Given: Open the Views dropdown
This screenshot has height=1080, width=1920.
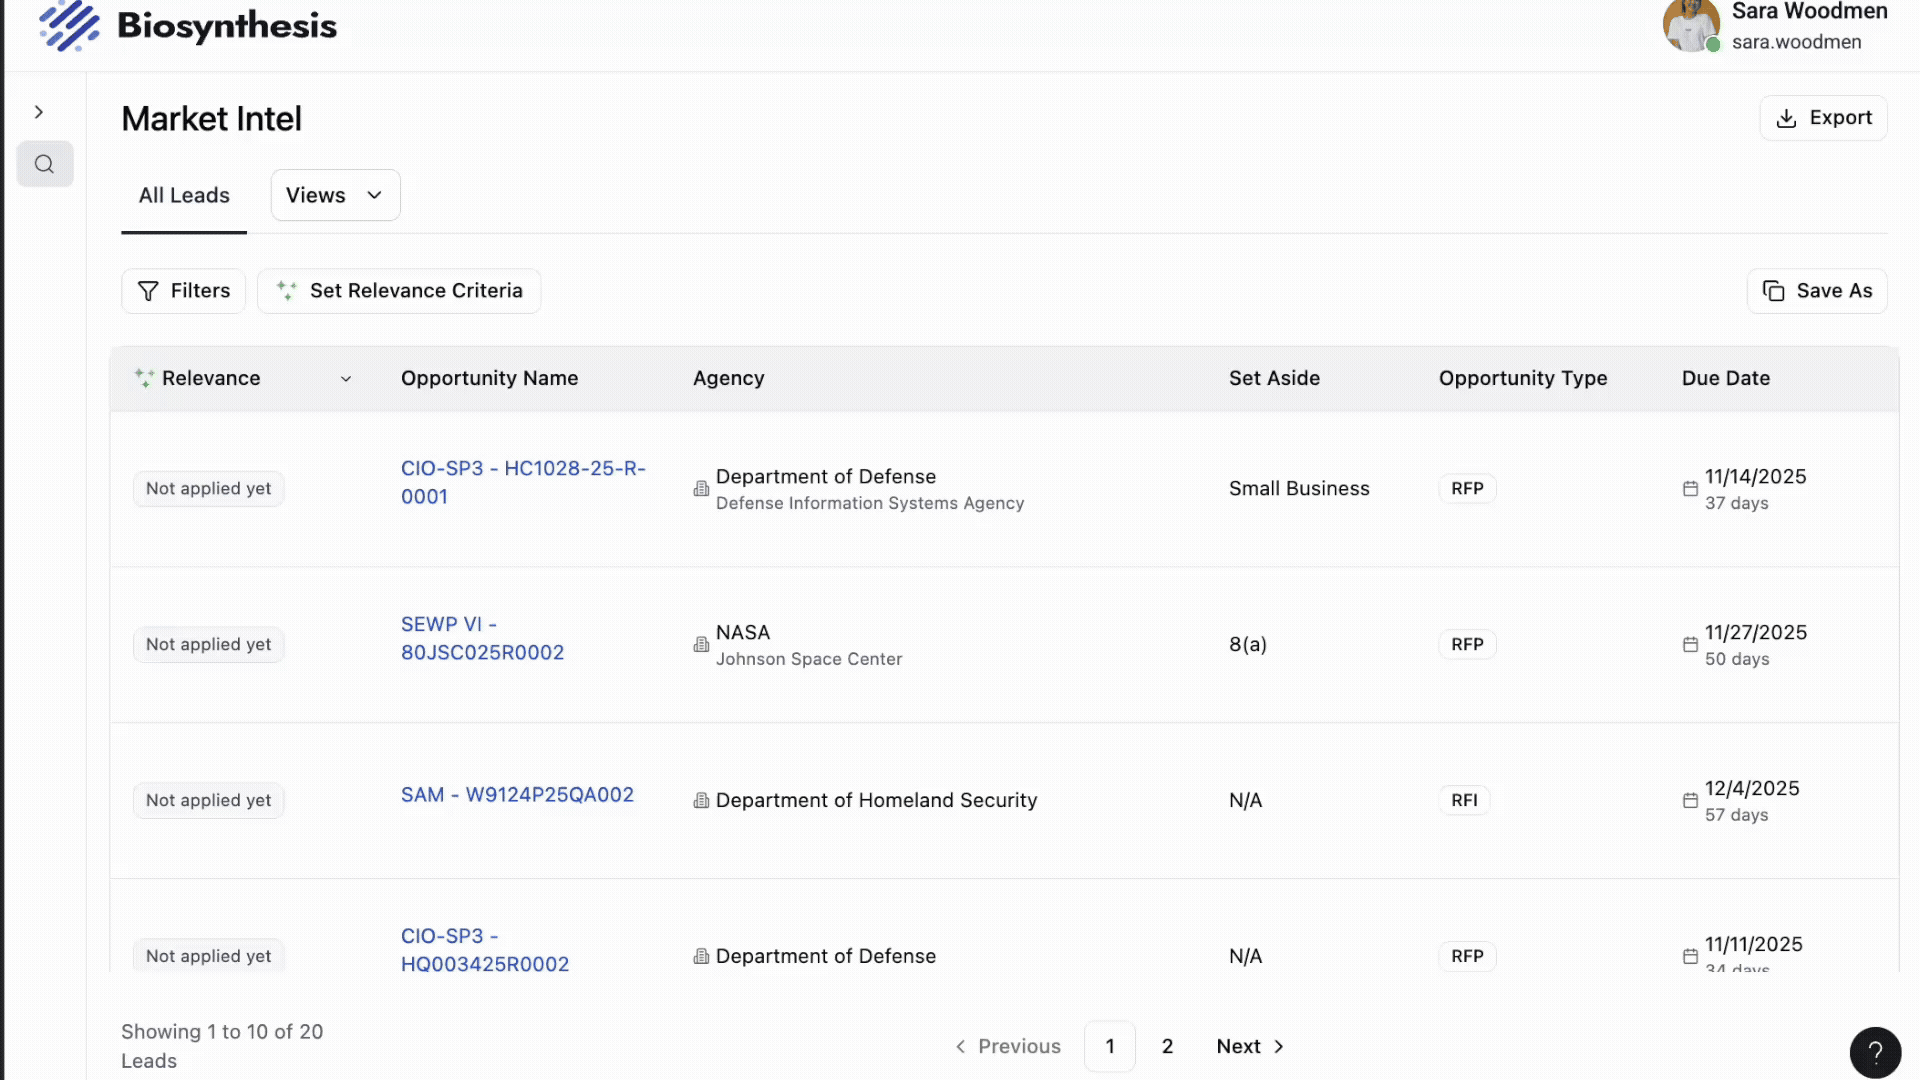Looking at the screenshot, I should tap(334, 195).
